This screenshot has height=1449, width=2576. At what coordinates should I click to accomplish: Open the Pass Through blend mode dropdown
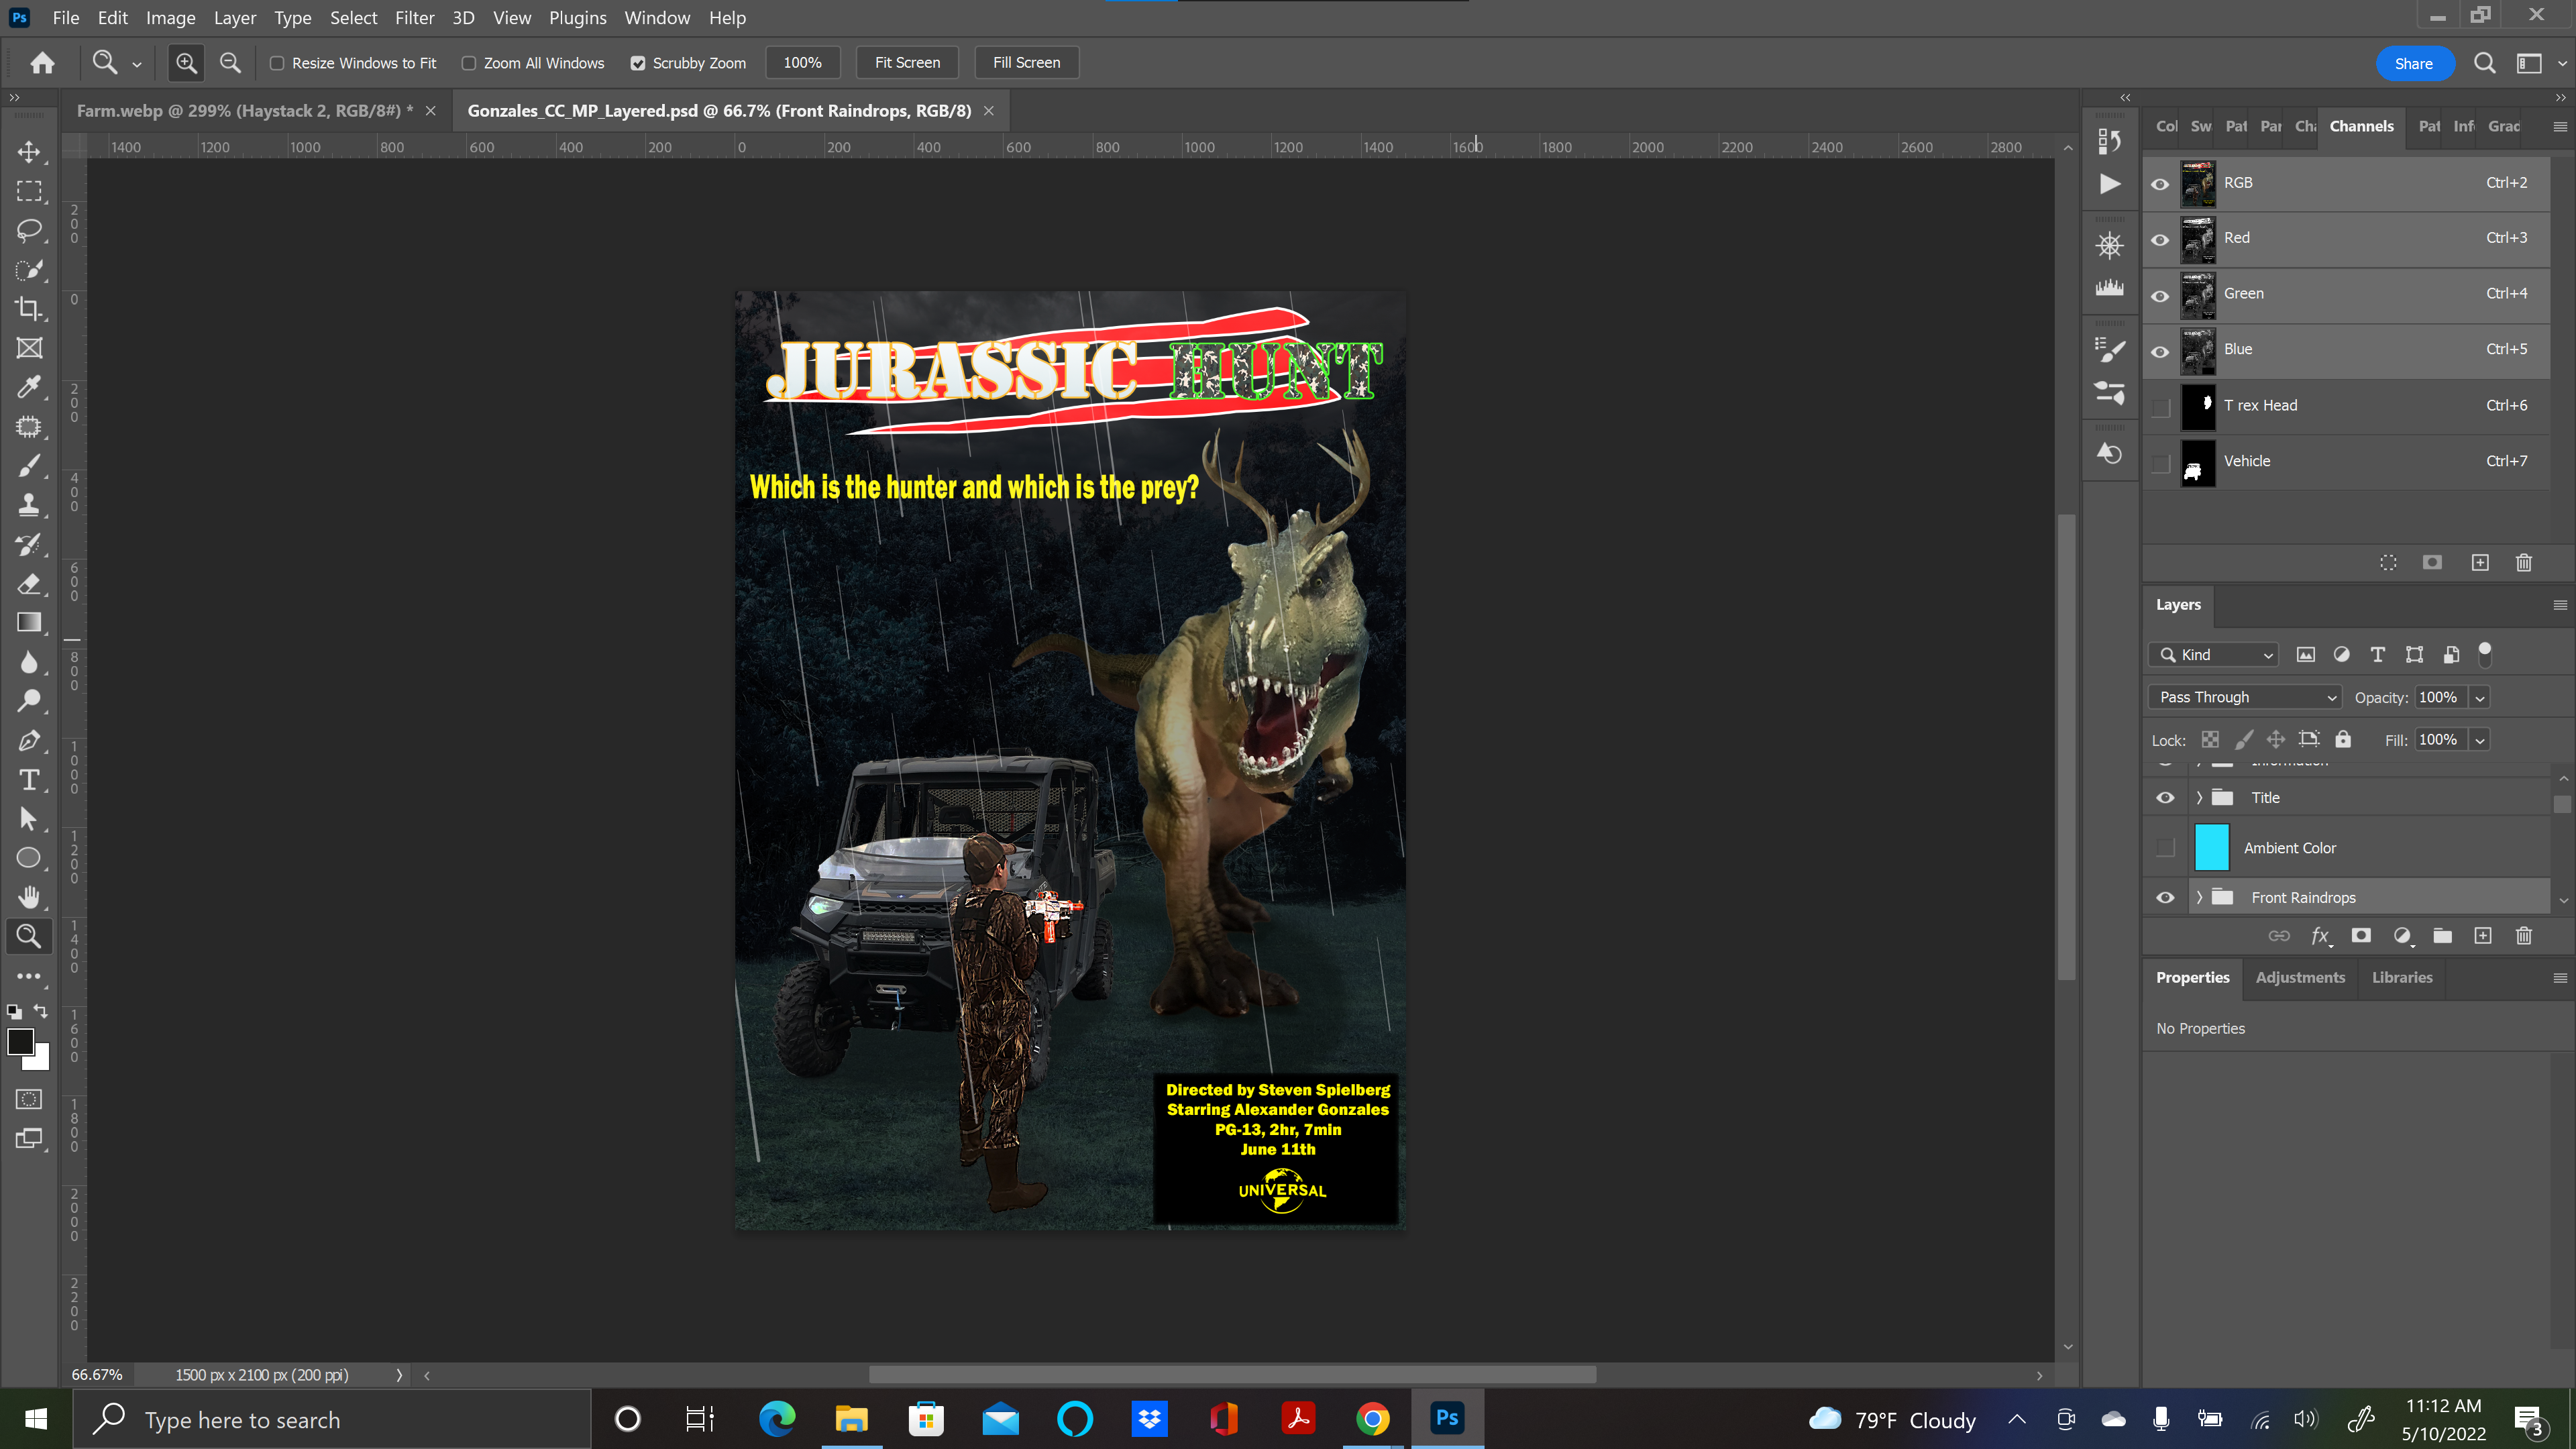(2244, 697)
